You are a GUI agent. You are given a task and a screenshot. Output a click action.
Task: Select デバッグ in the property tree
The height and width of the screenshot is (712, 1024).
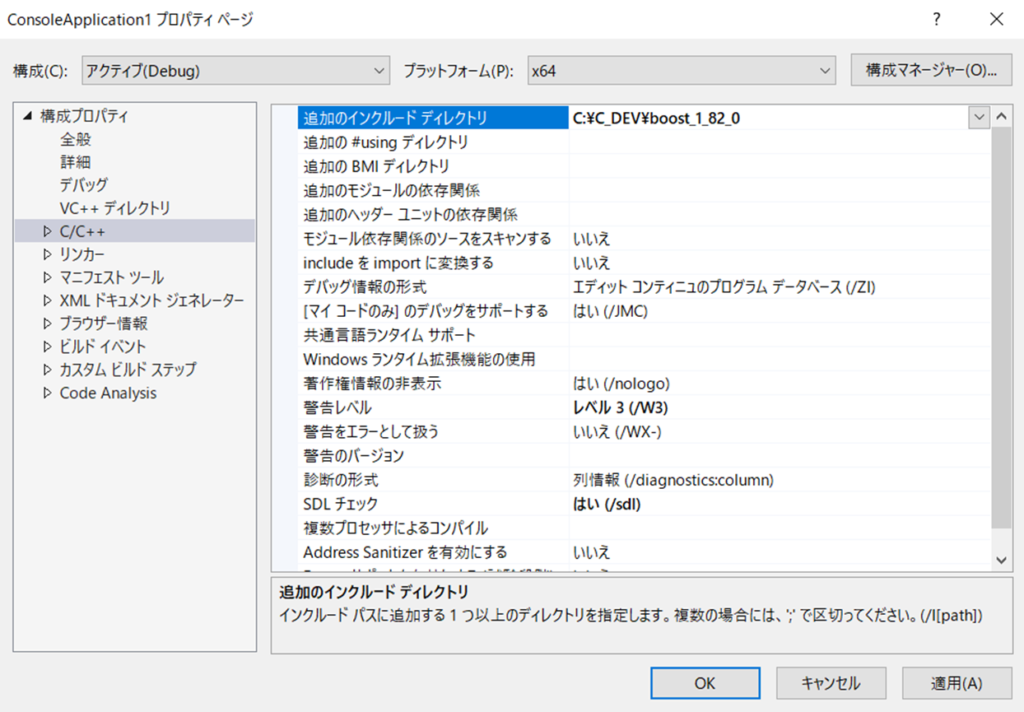(83, 185)
